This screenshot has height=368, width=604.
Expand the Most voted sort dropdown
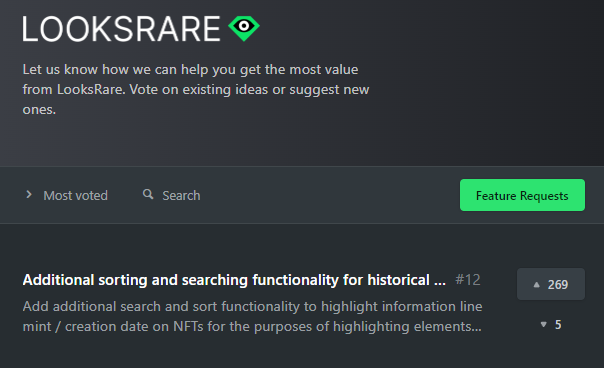coord(67,195)
